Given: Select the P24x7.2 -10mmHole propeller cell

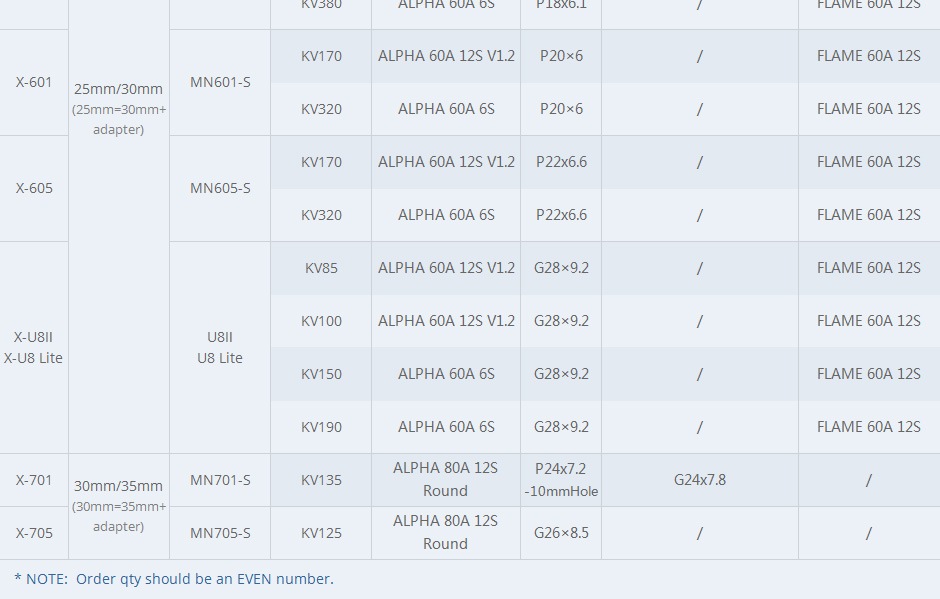Looking at the screenshot, I should click(561, 480).
